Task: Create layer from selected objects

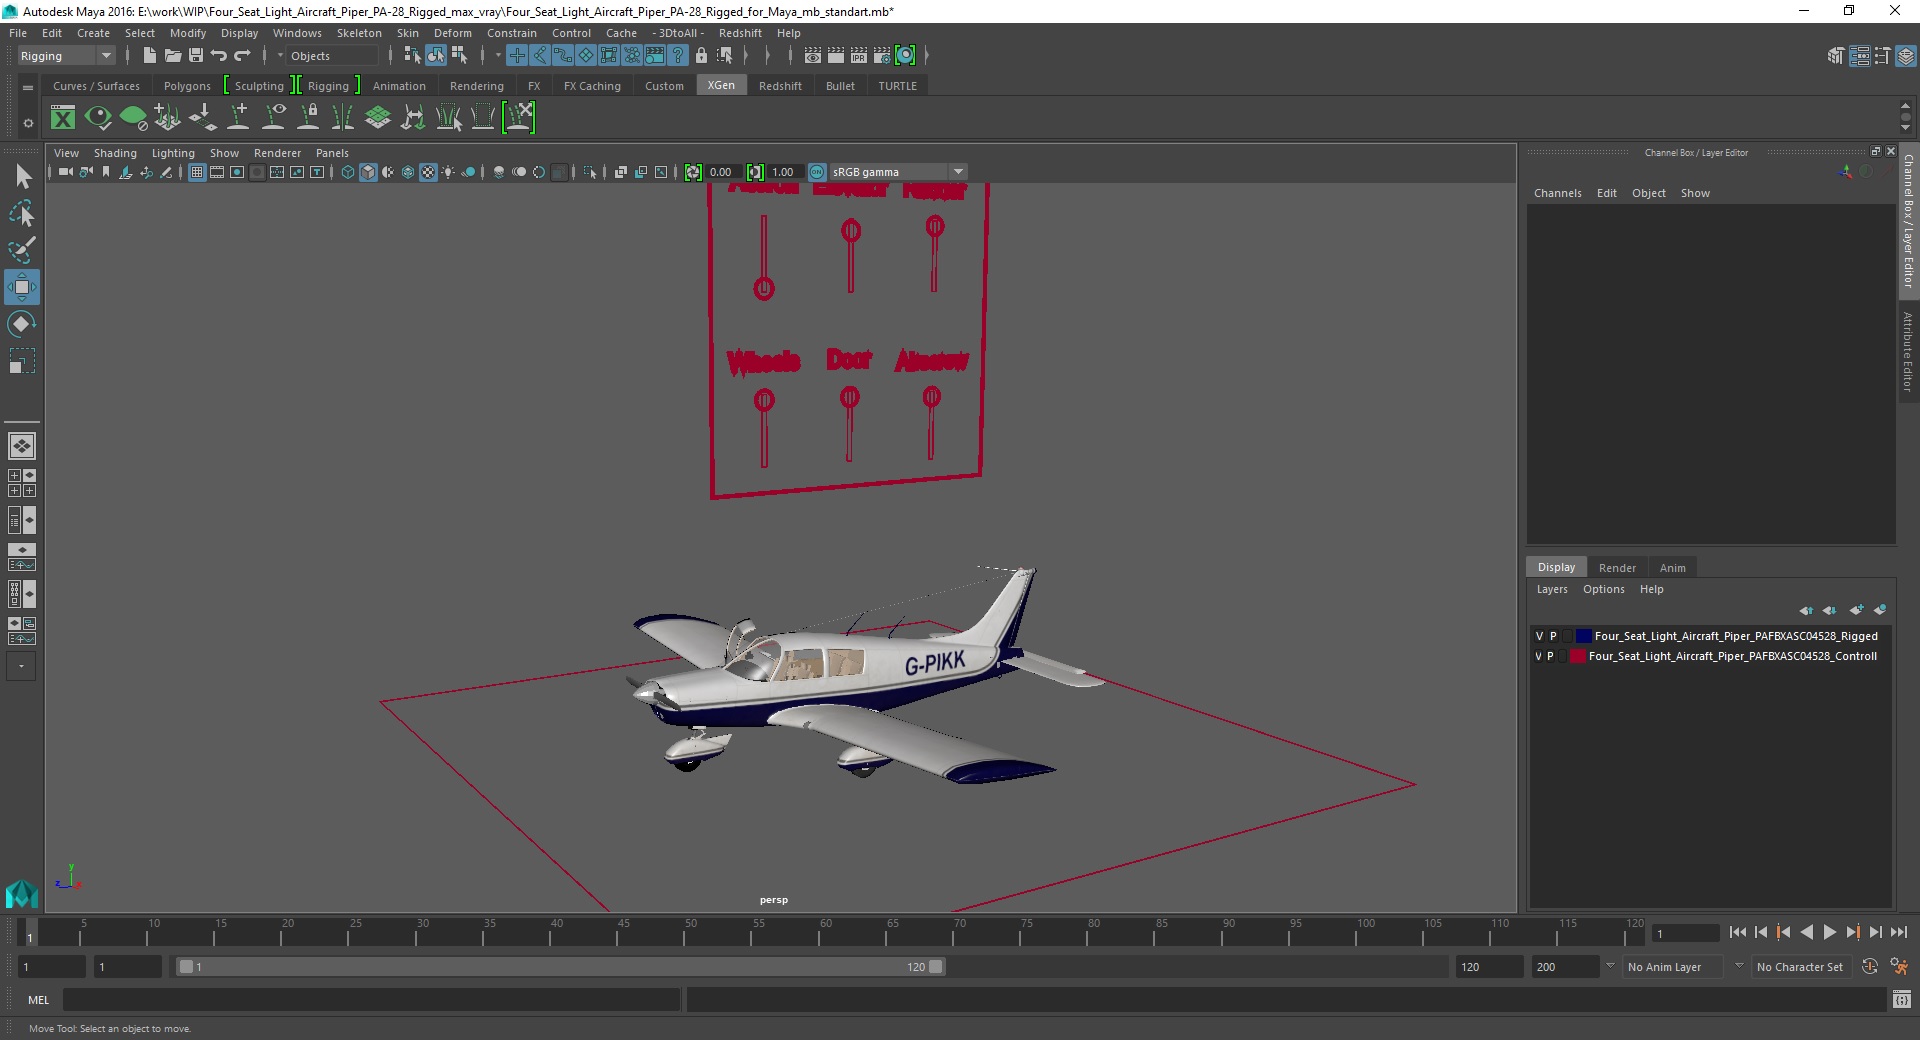Action: pos(1880,610)
